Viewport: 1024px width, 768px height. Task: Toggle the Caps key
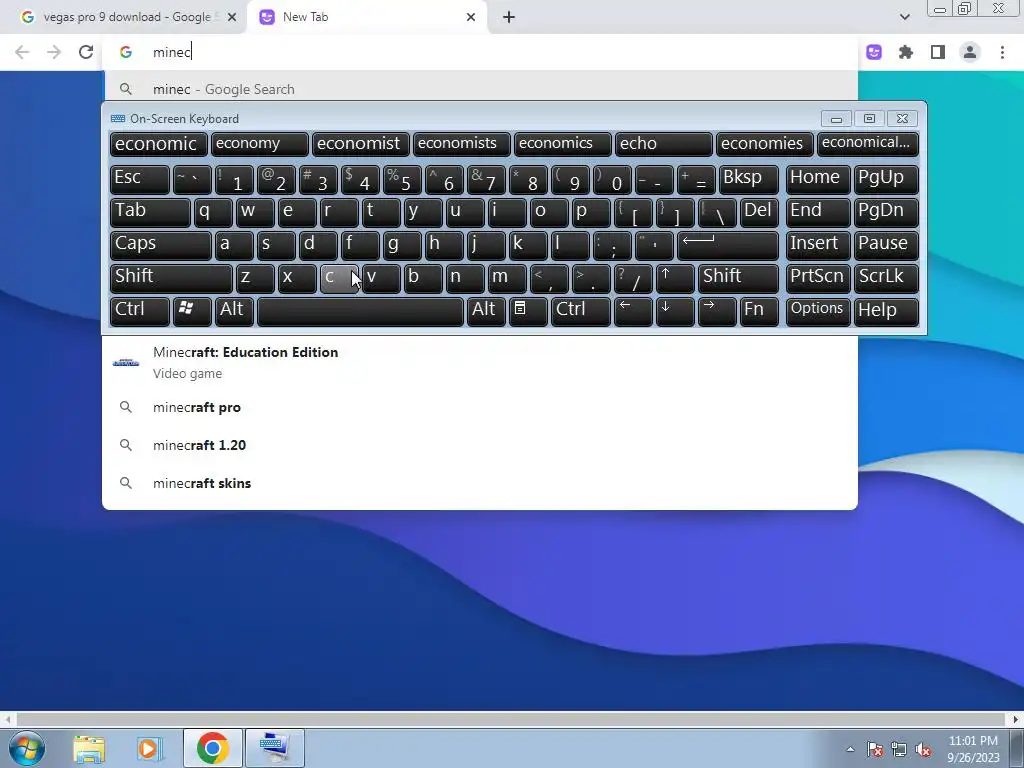(x=161, y=245)
